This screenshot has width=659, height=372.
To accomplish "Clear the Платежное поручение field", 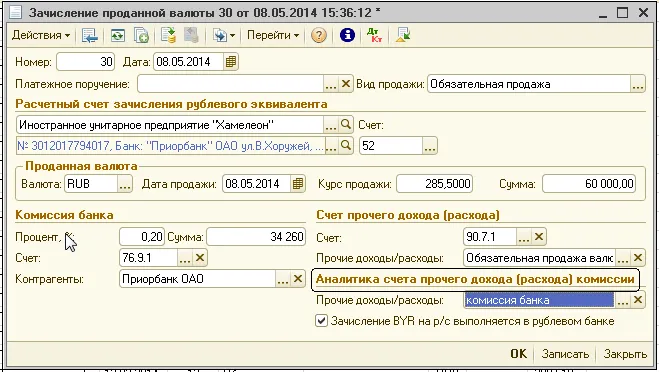I will pos(345,84).
